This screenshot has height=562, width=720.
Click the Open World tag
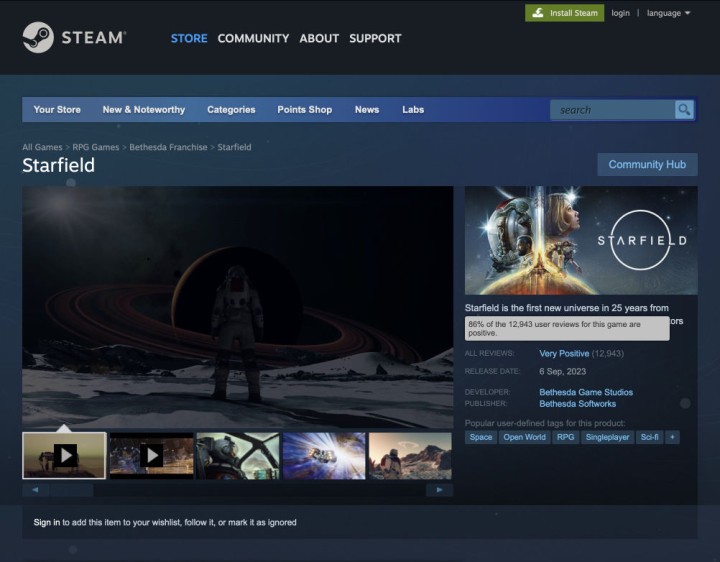point(524,437)
